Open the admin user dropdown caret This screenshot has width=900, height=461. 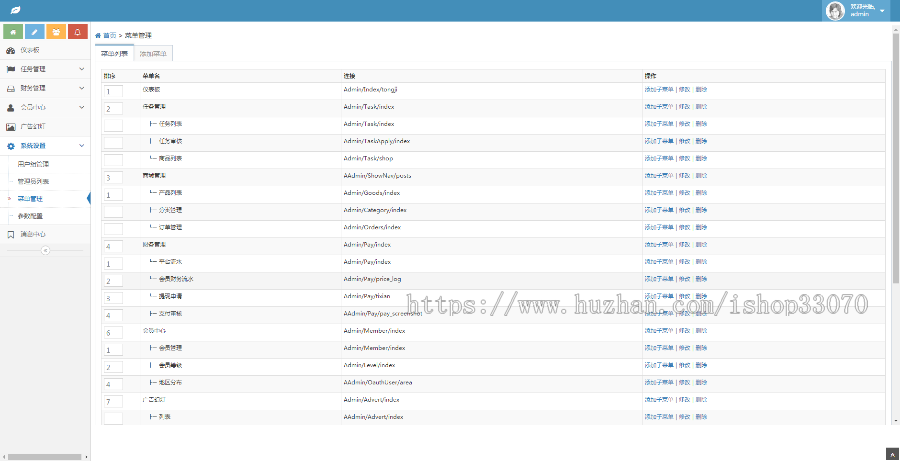coord(882,11)
